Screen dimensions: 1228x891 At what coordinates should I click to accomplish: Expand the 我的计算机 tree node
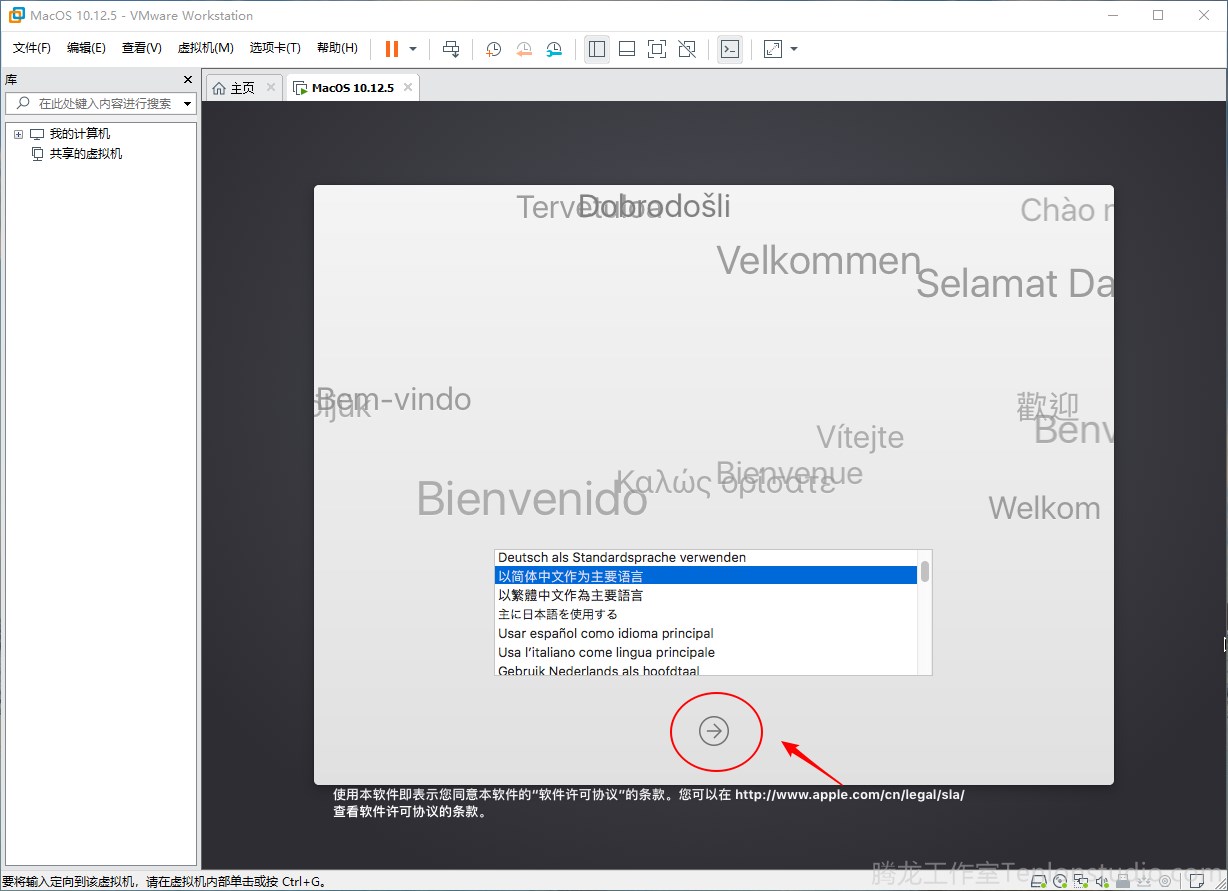[x=18, y=134]
